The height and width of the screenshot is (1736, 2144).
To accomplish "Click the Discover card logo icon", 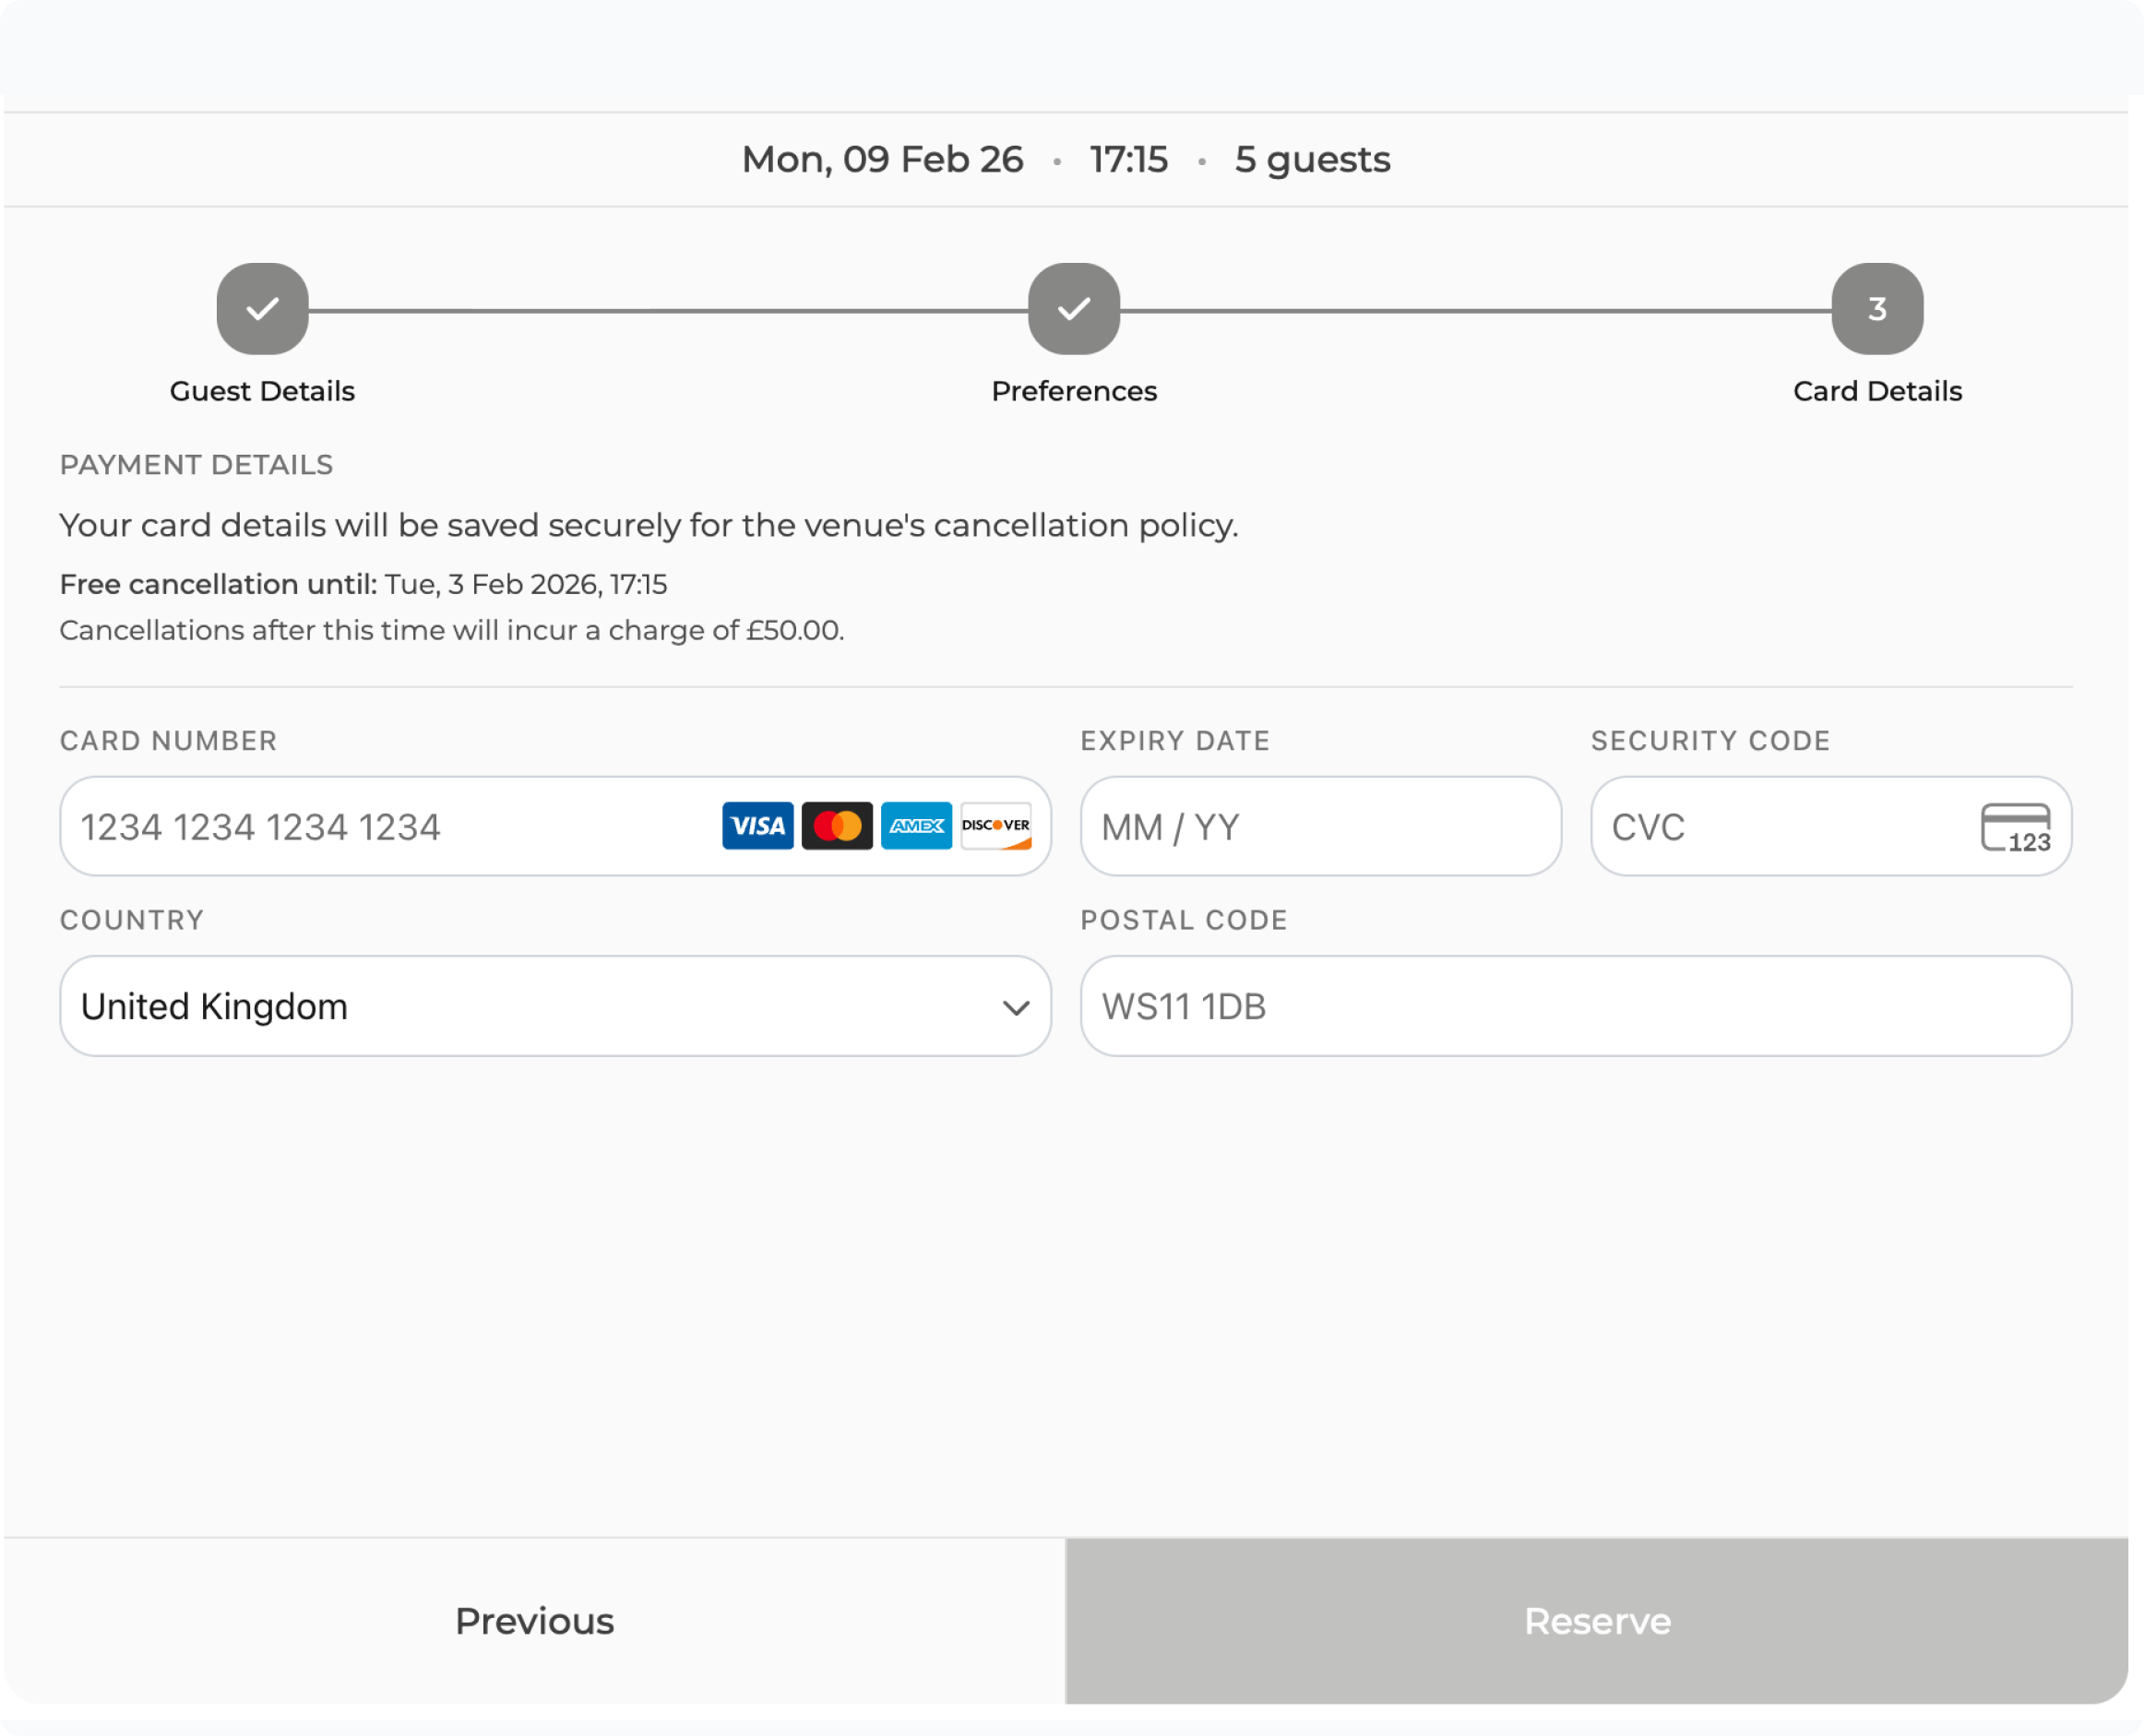I will pyautogui.click(x=996, y=826).
